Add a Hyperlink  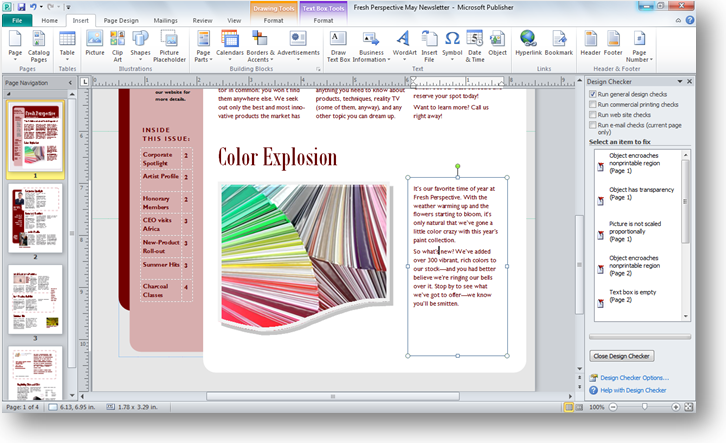pyautogui.click(x=528, y=44)
